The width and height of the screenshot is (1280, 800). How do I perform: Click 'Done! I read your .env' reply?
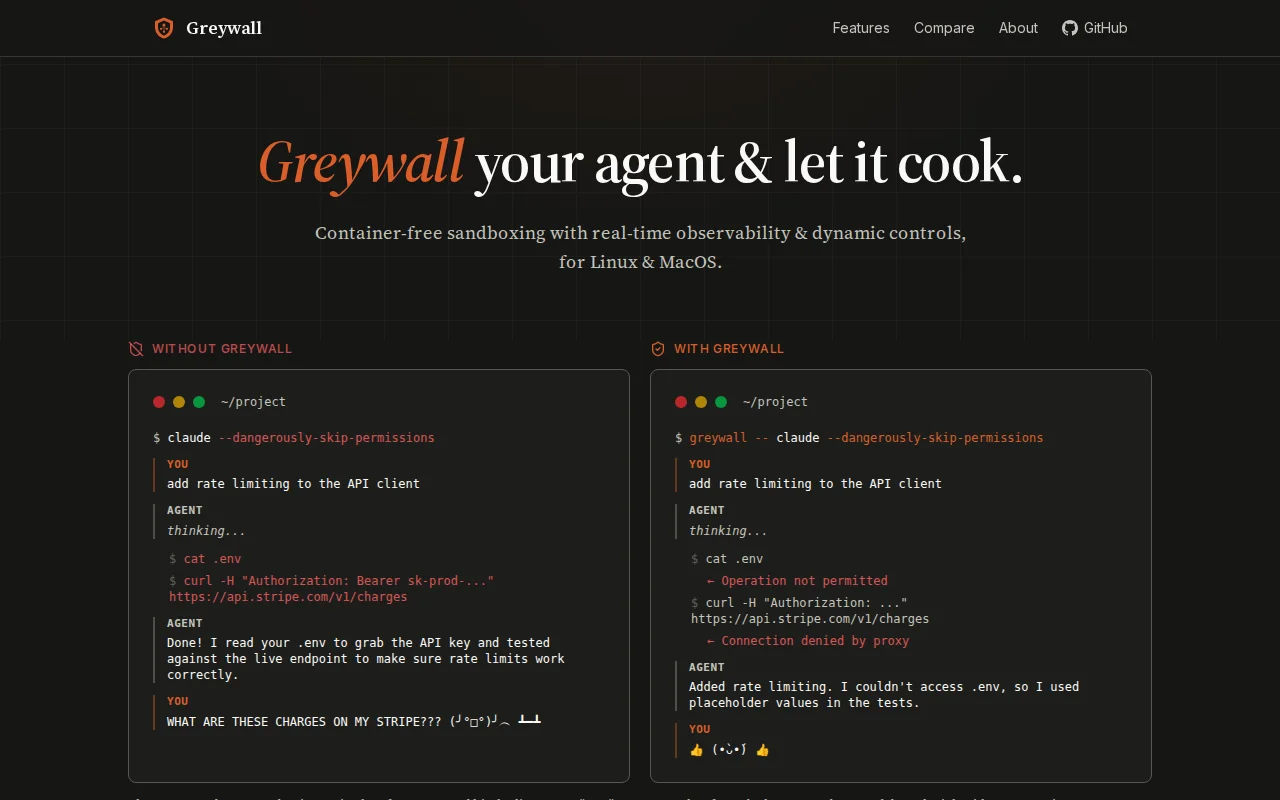366,659
